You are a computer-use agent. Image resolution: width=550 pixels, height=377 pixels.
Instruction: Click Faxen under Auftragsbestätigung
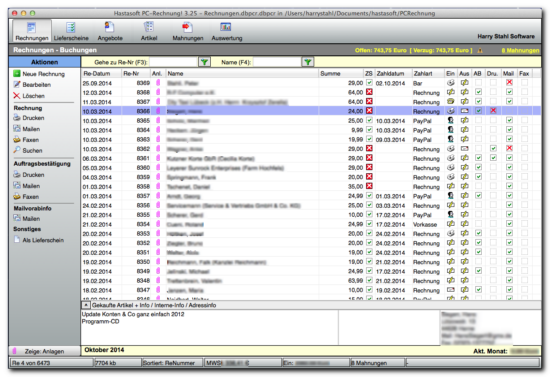[26, 196]
